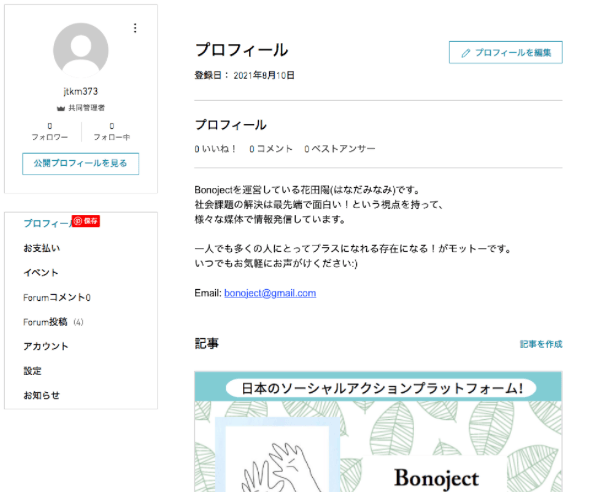The height and width of the screenshot is (492, 615).
Task: Open the three-dot menu on profile card
Action: pyautogui.click(x=135, y=28)
